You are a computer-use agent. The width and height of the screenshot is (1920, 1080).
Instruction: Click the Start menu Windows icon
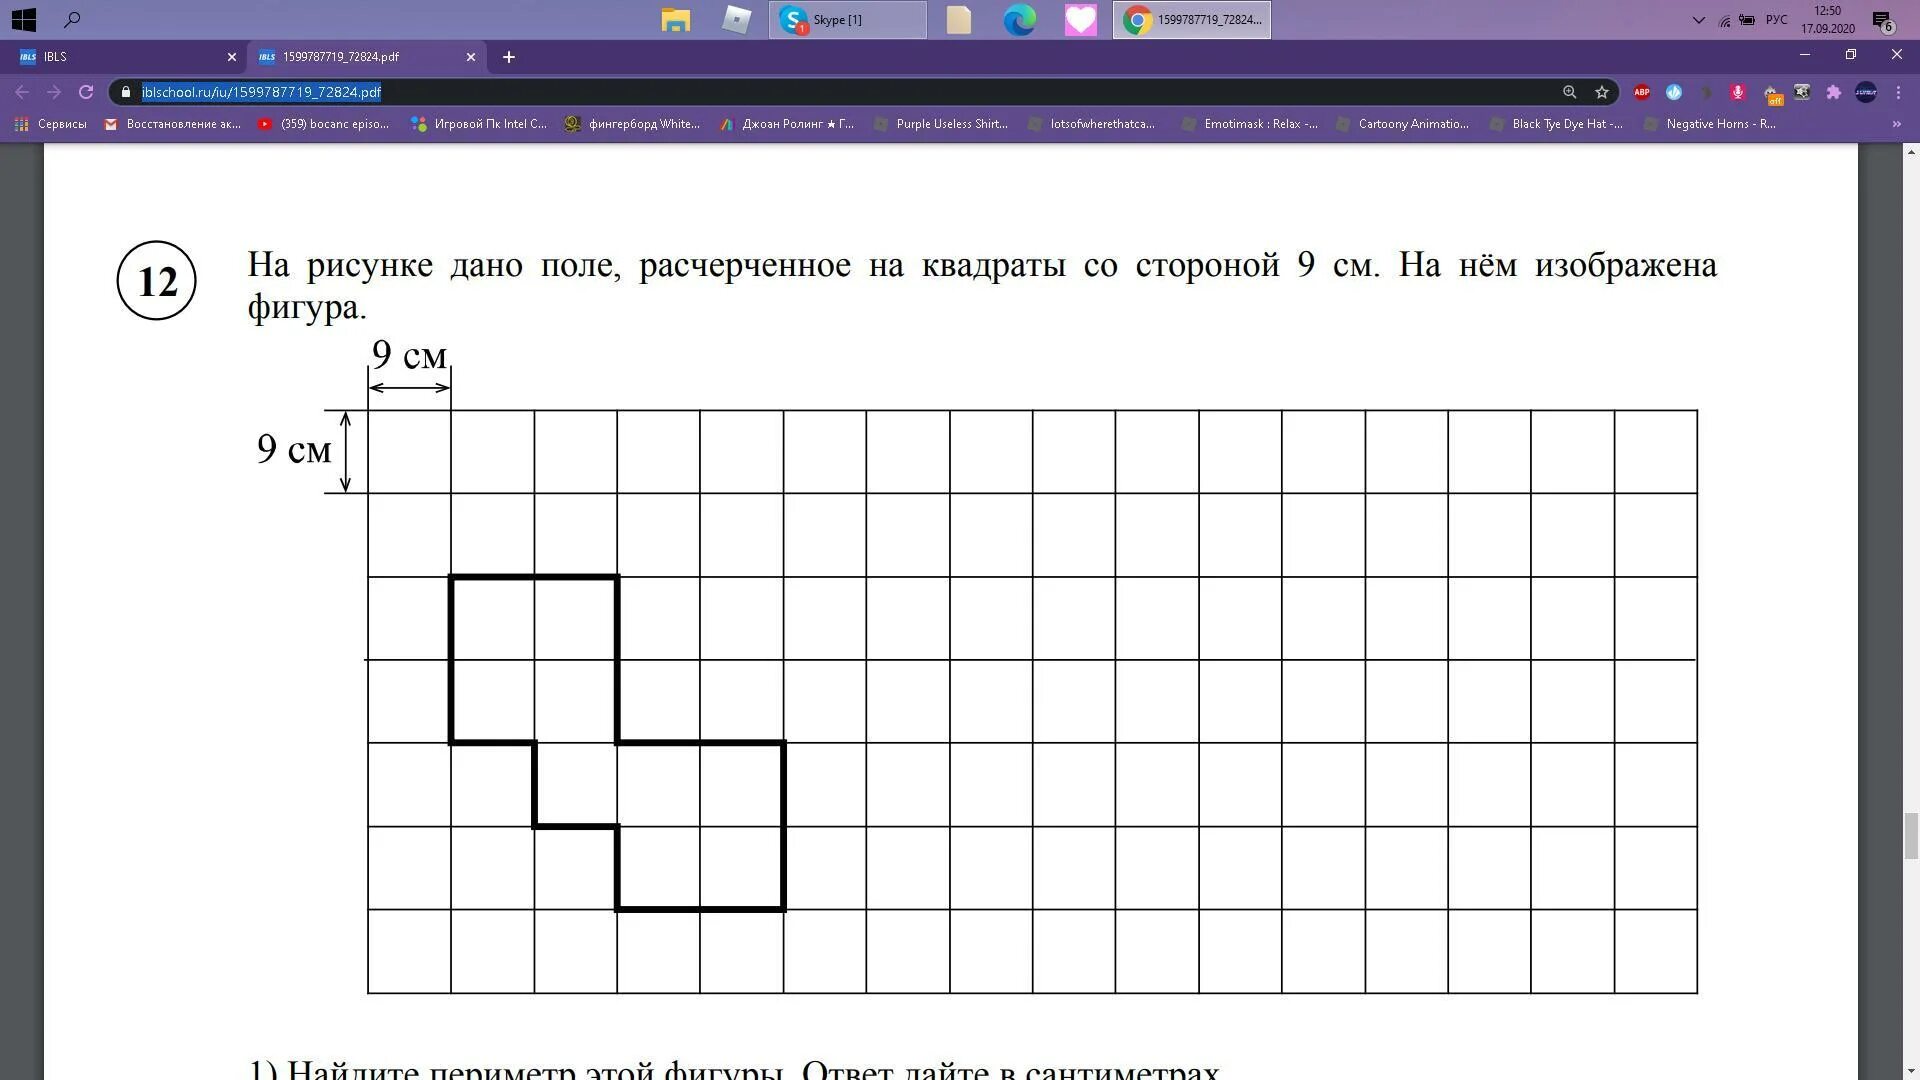coord(24,18)
